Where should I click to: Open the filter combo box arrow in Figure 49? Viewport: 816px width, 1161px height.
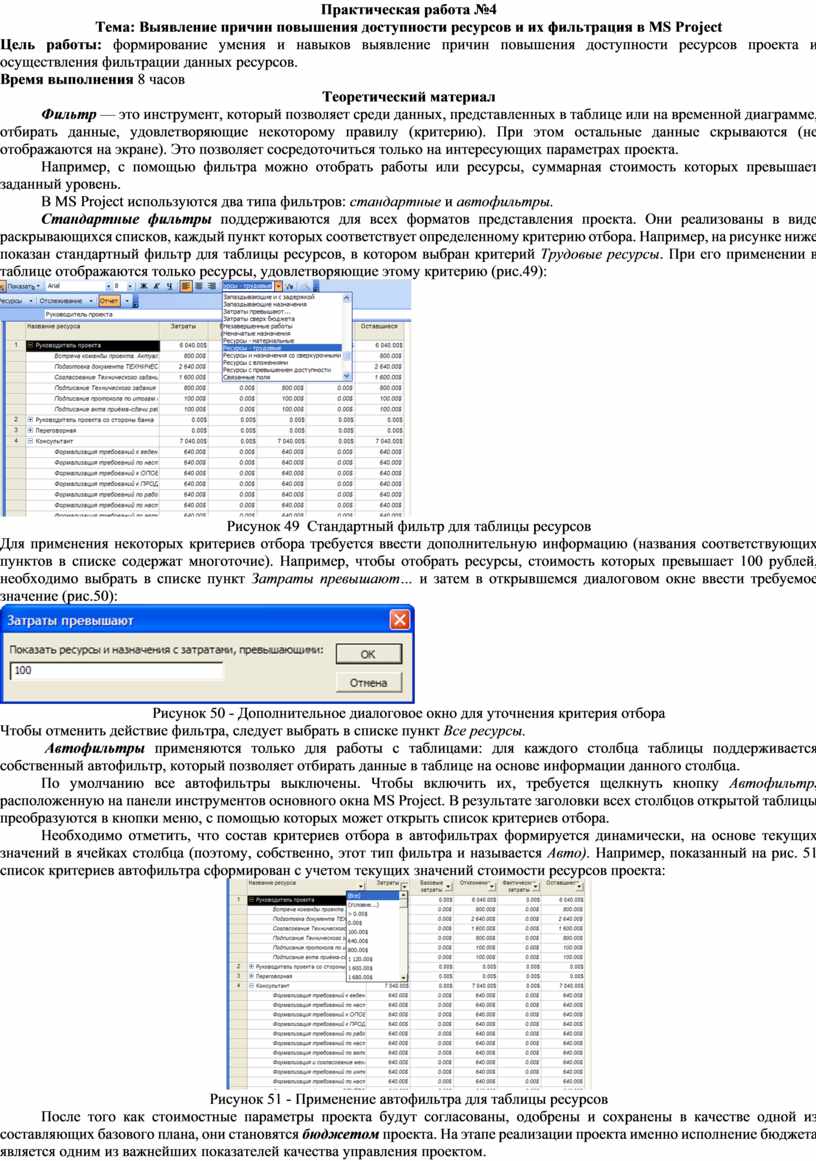pyautogui.click(x=278, y=286)
